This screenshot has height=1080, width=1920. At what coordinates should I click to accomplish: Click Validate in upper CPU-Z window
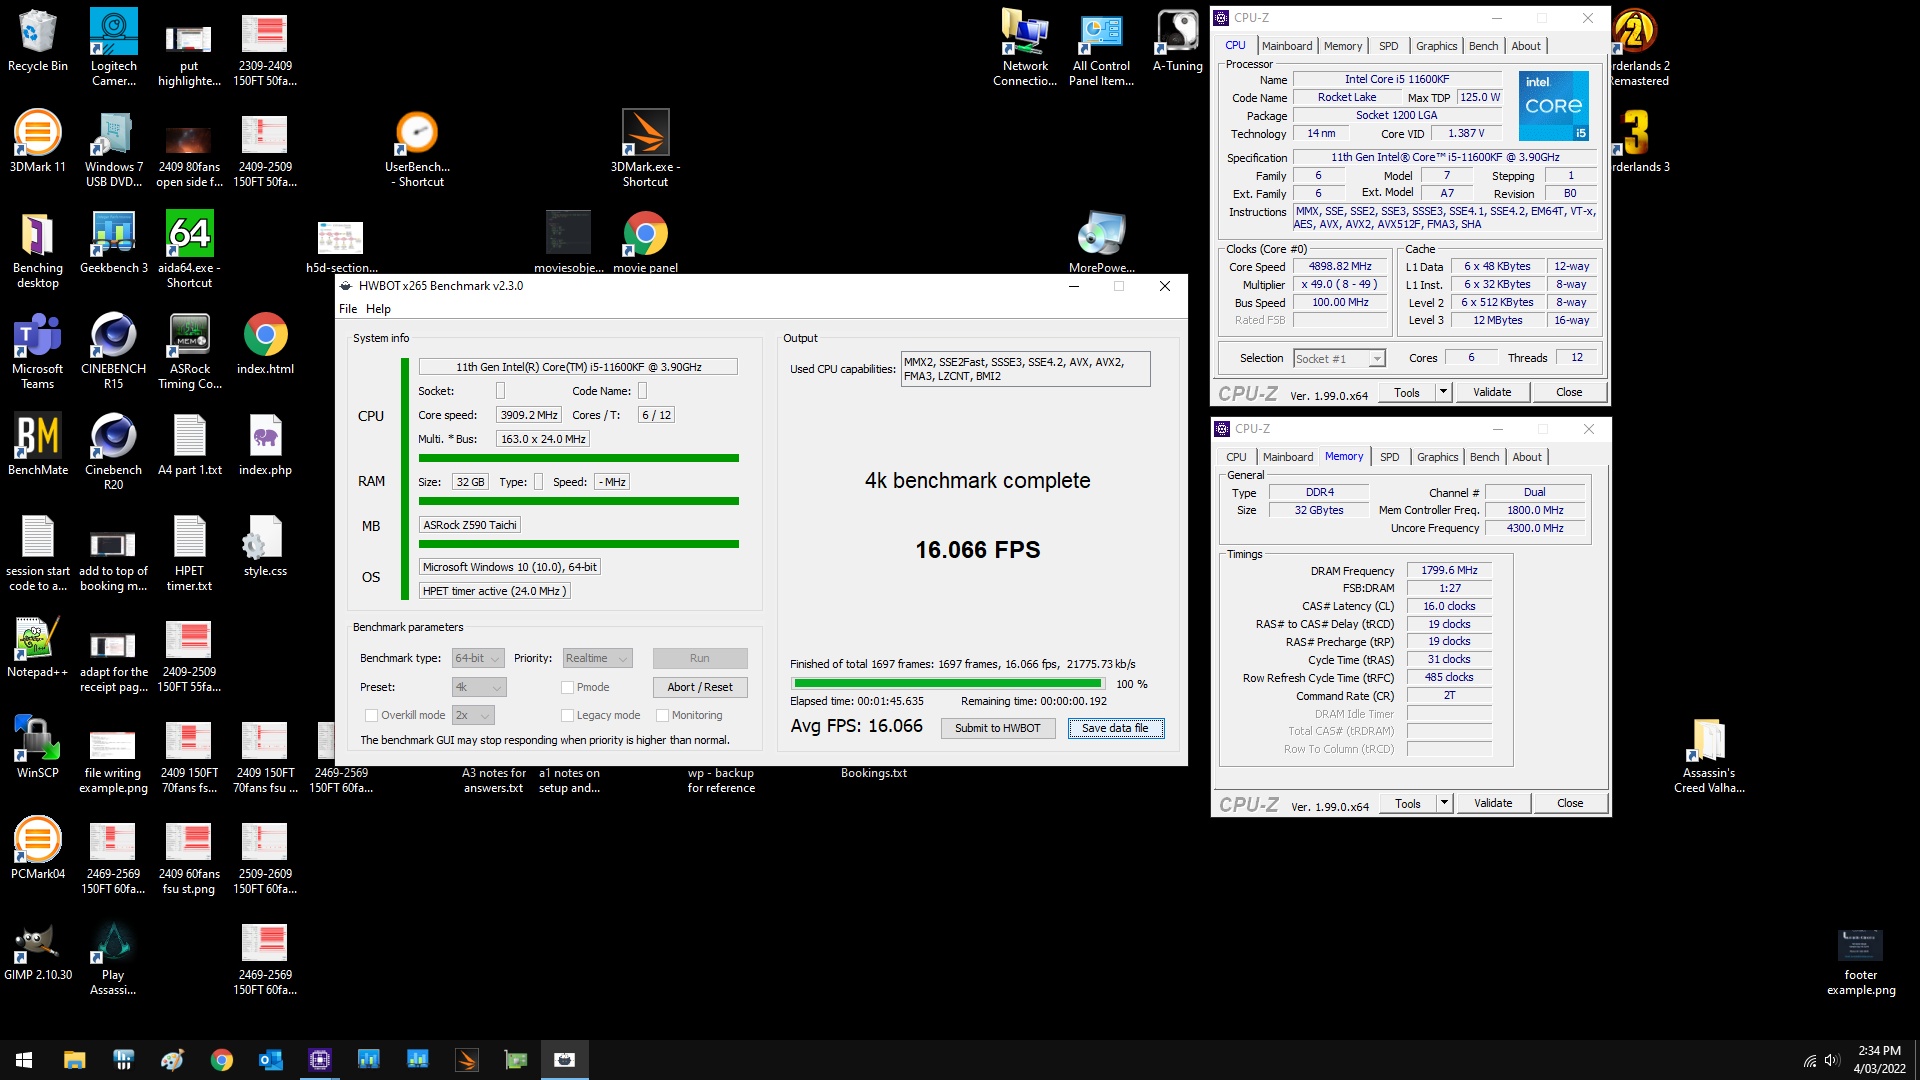pyautogui.click(x=1492, y=392)
